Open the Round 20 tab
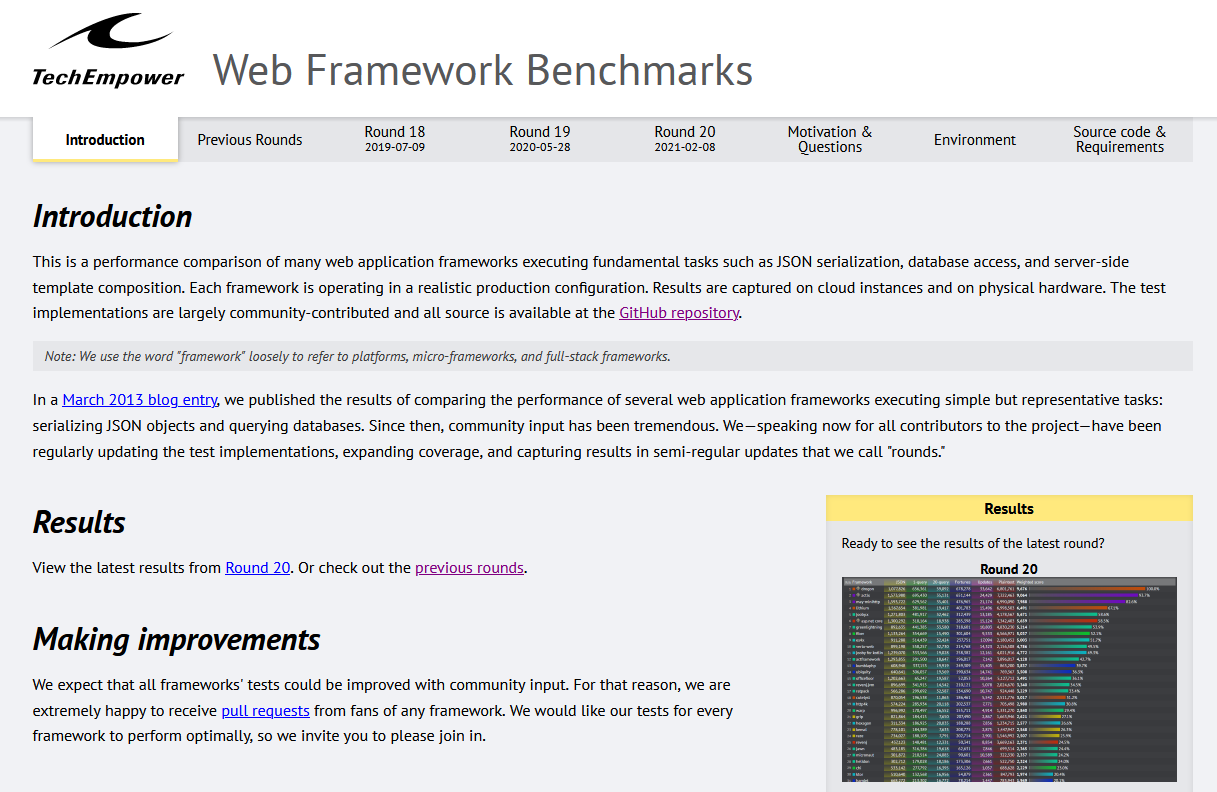Viewport: 1217px width, 792px height. [x=685, y=139]
